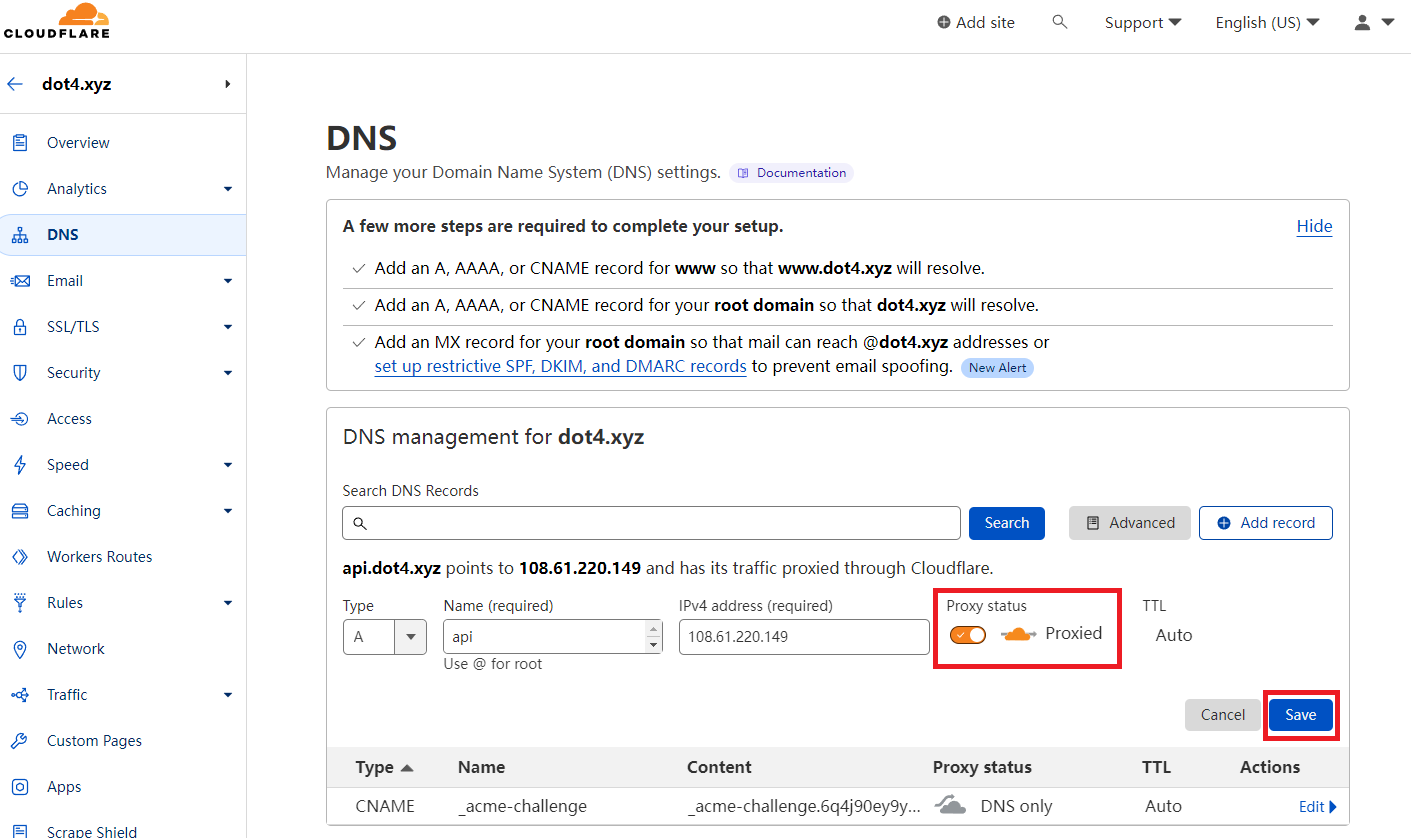Open the Support dropdown menu
Image resolution: width=1411 pixels, height=838 pixels.
point(1142,22)
